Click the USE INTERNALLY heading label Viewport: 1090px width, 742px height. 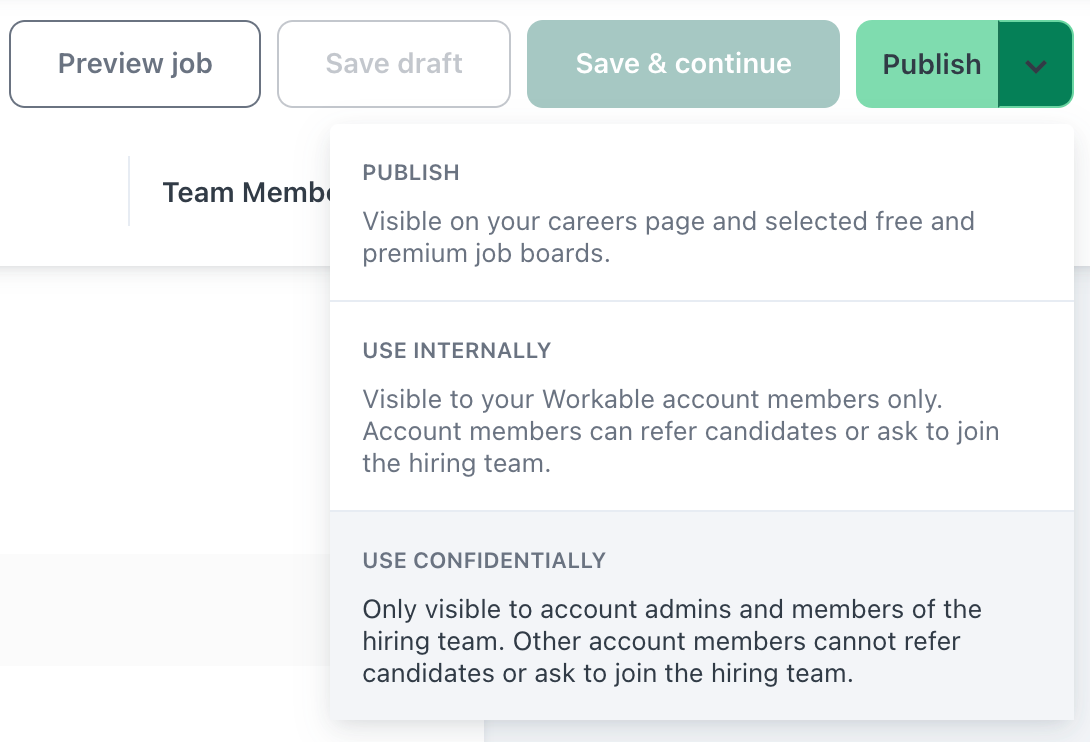click(457, 351)
